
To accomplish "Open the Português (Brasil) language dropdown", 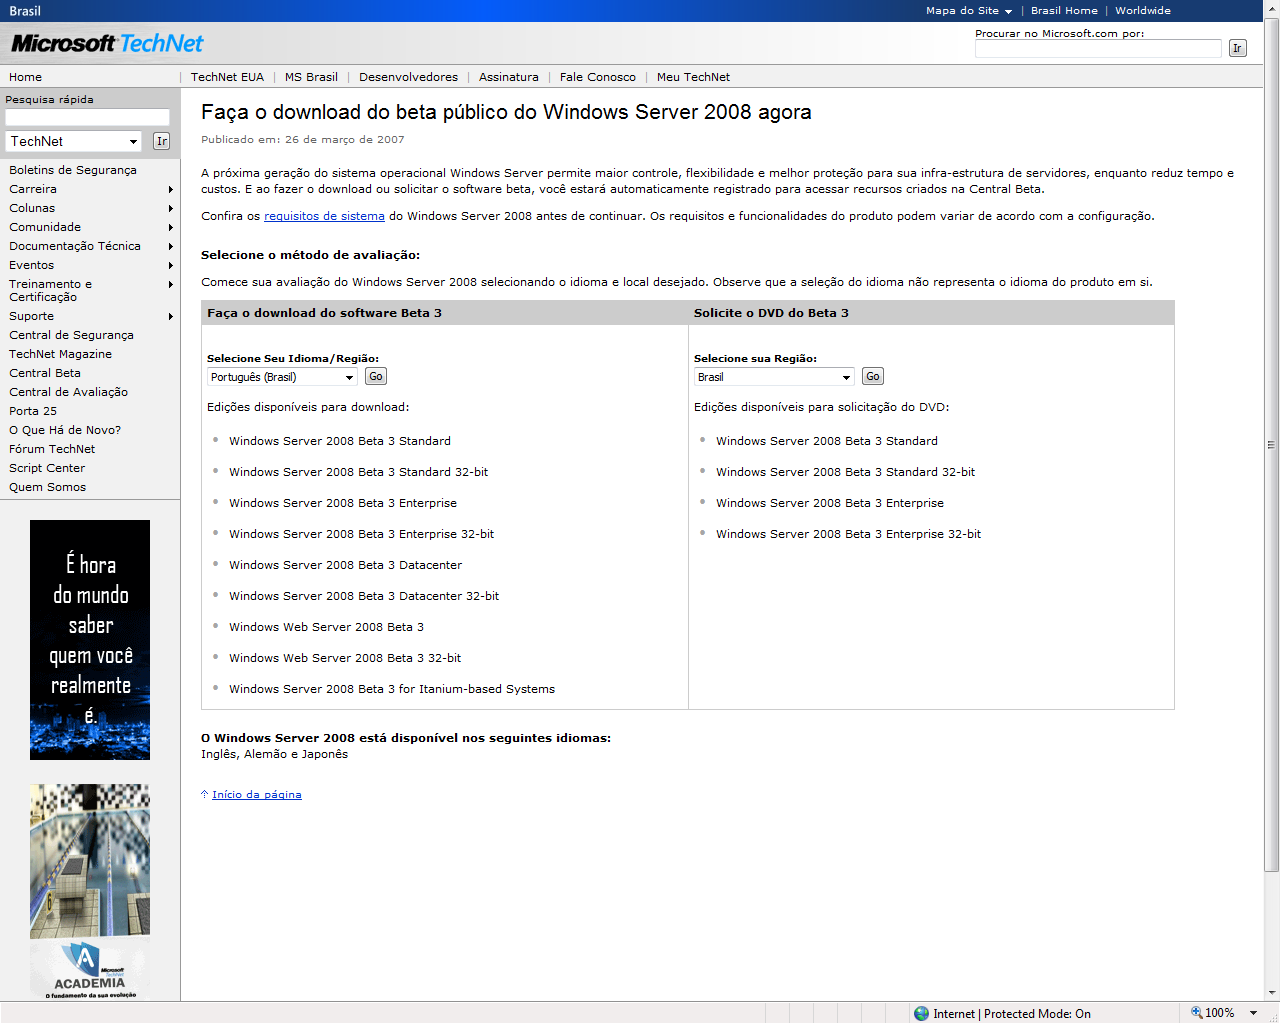I will [x=282, y=377].
